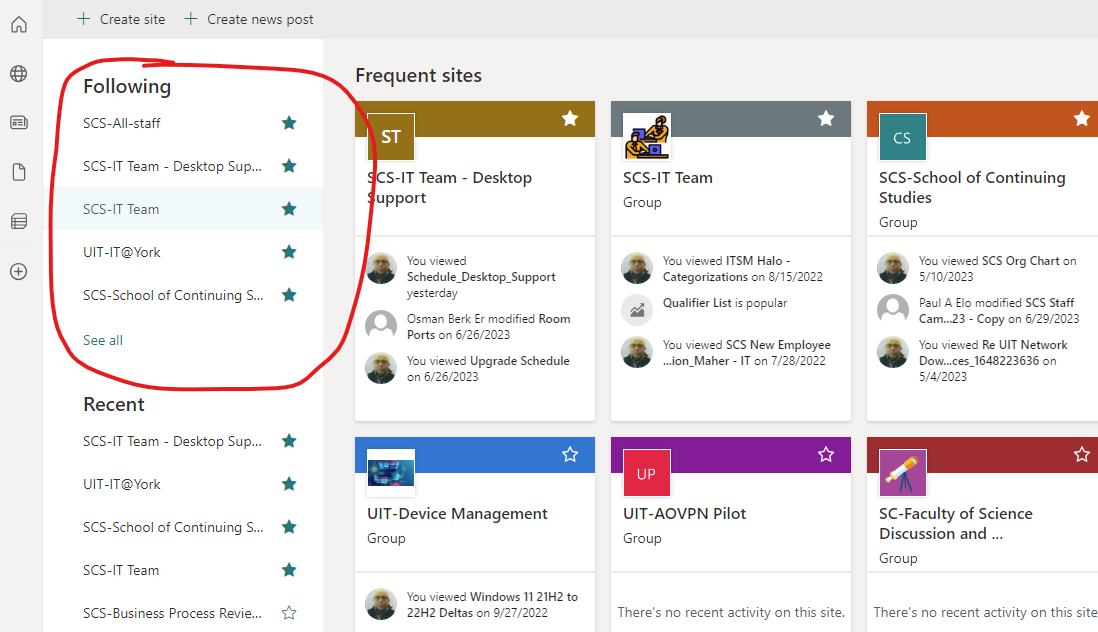Open SCS-IT Team - Desktop Support card title
The height and width of the screenshot is (632, 1098).
[450, 188]
